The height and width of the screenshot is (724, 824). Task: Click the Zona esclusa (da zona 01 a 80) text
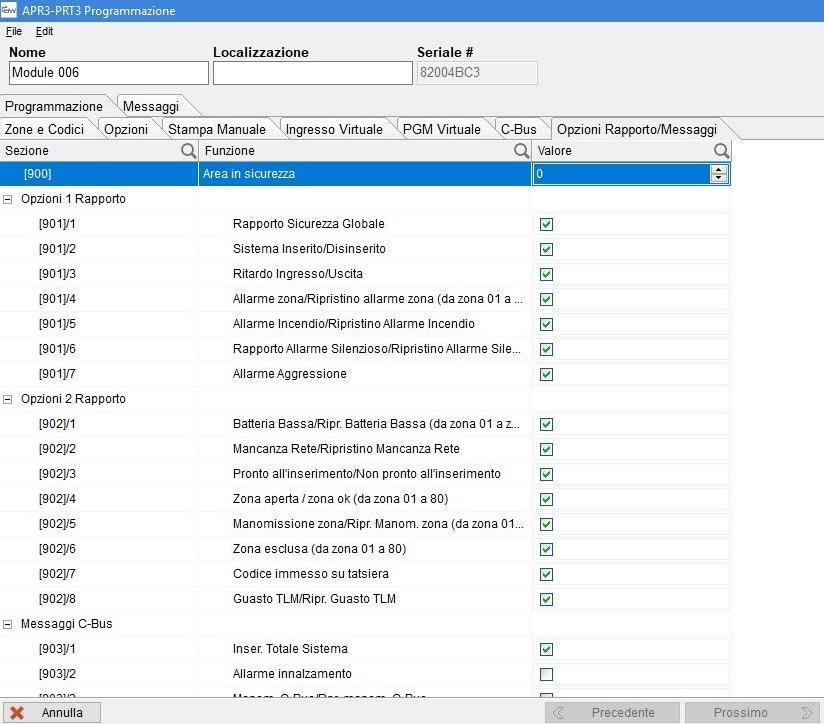(320, 549)
